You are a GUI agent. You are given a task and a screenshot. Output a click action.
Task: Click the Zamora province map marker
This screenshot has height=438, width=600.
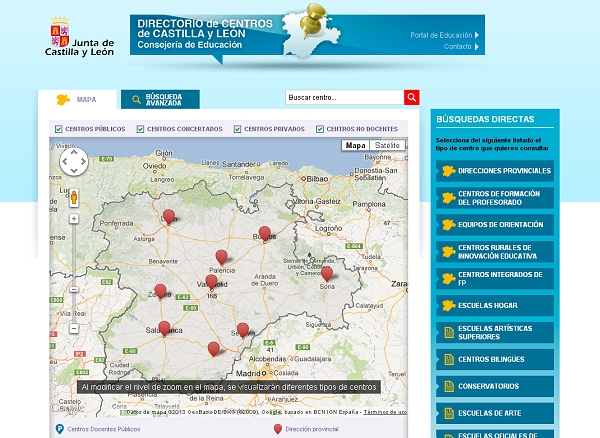(x=160, y=292)
